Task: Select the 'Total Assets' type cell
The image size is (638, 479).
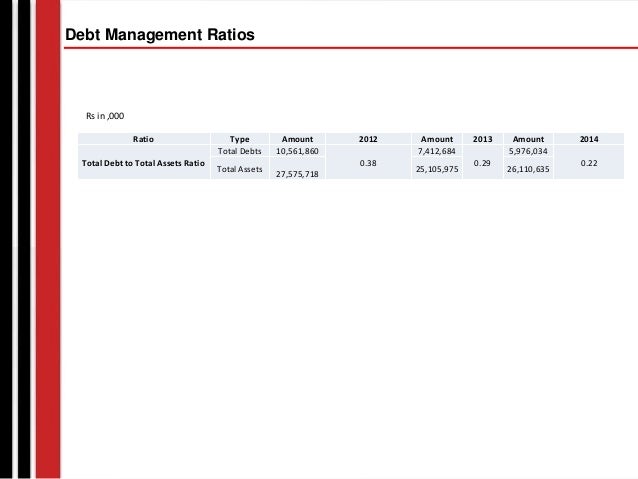Action: [239, 169]
